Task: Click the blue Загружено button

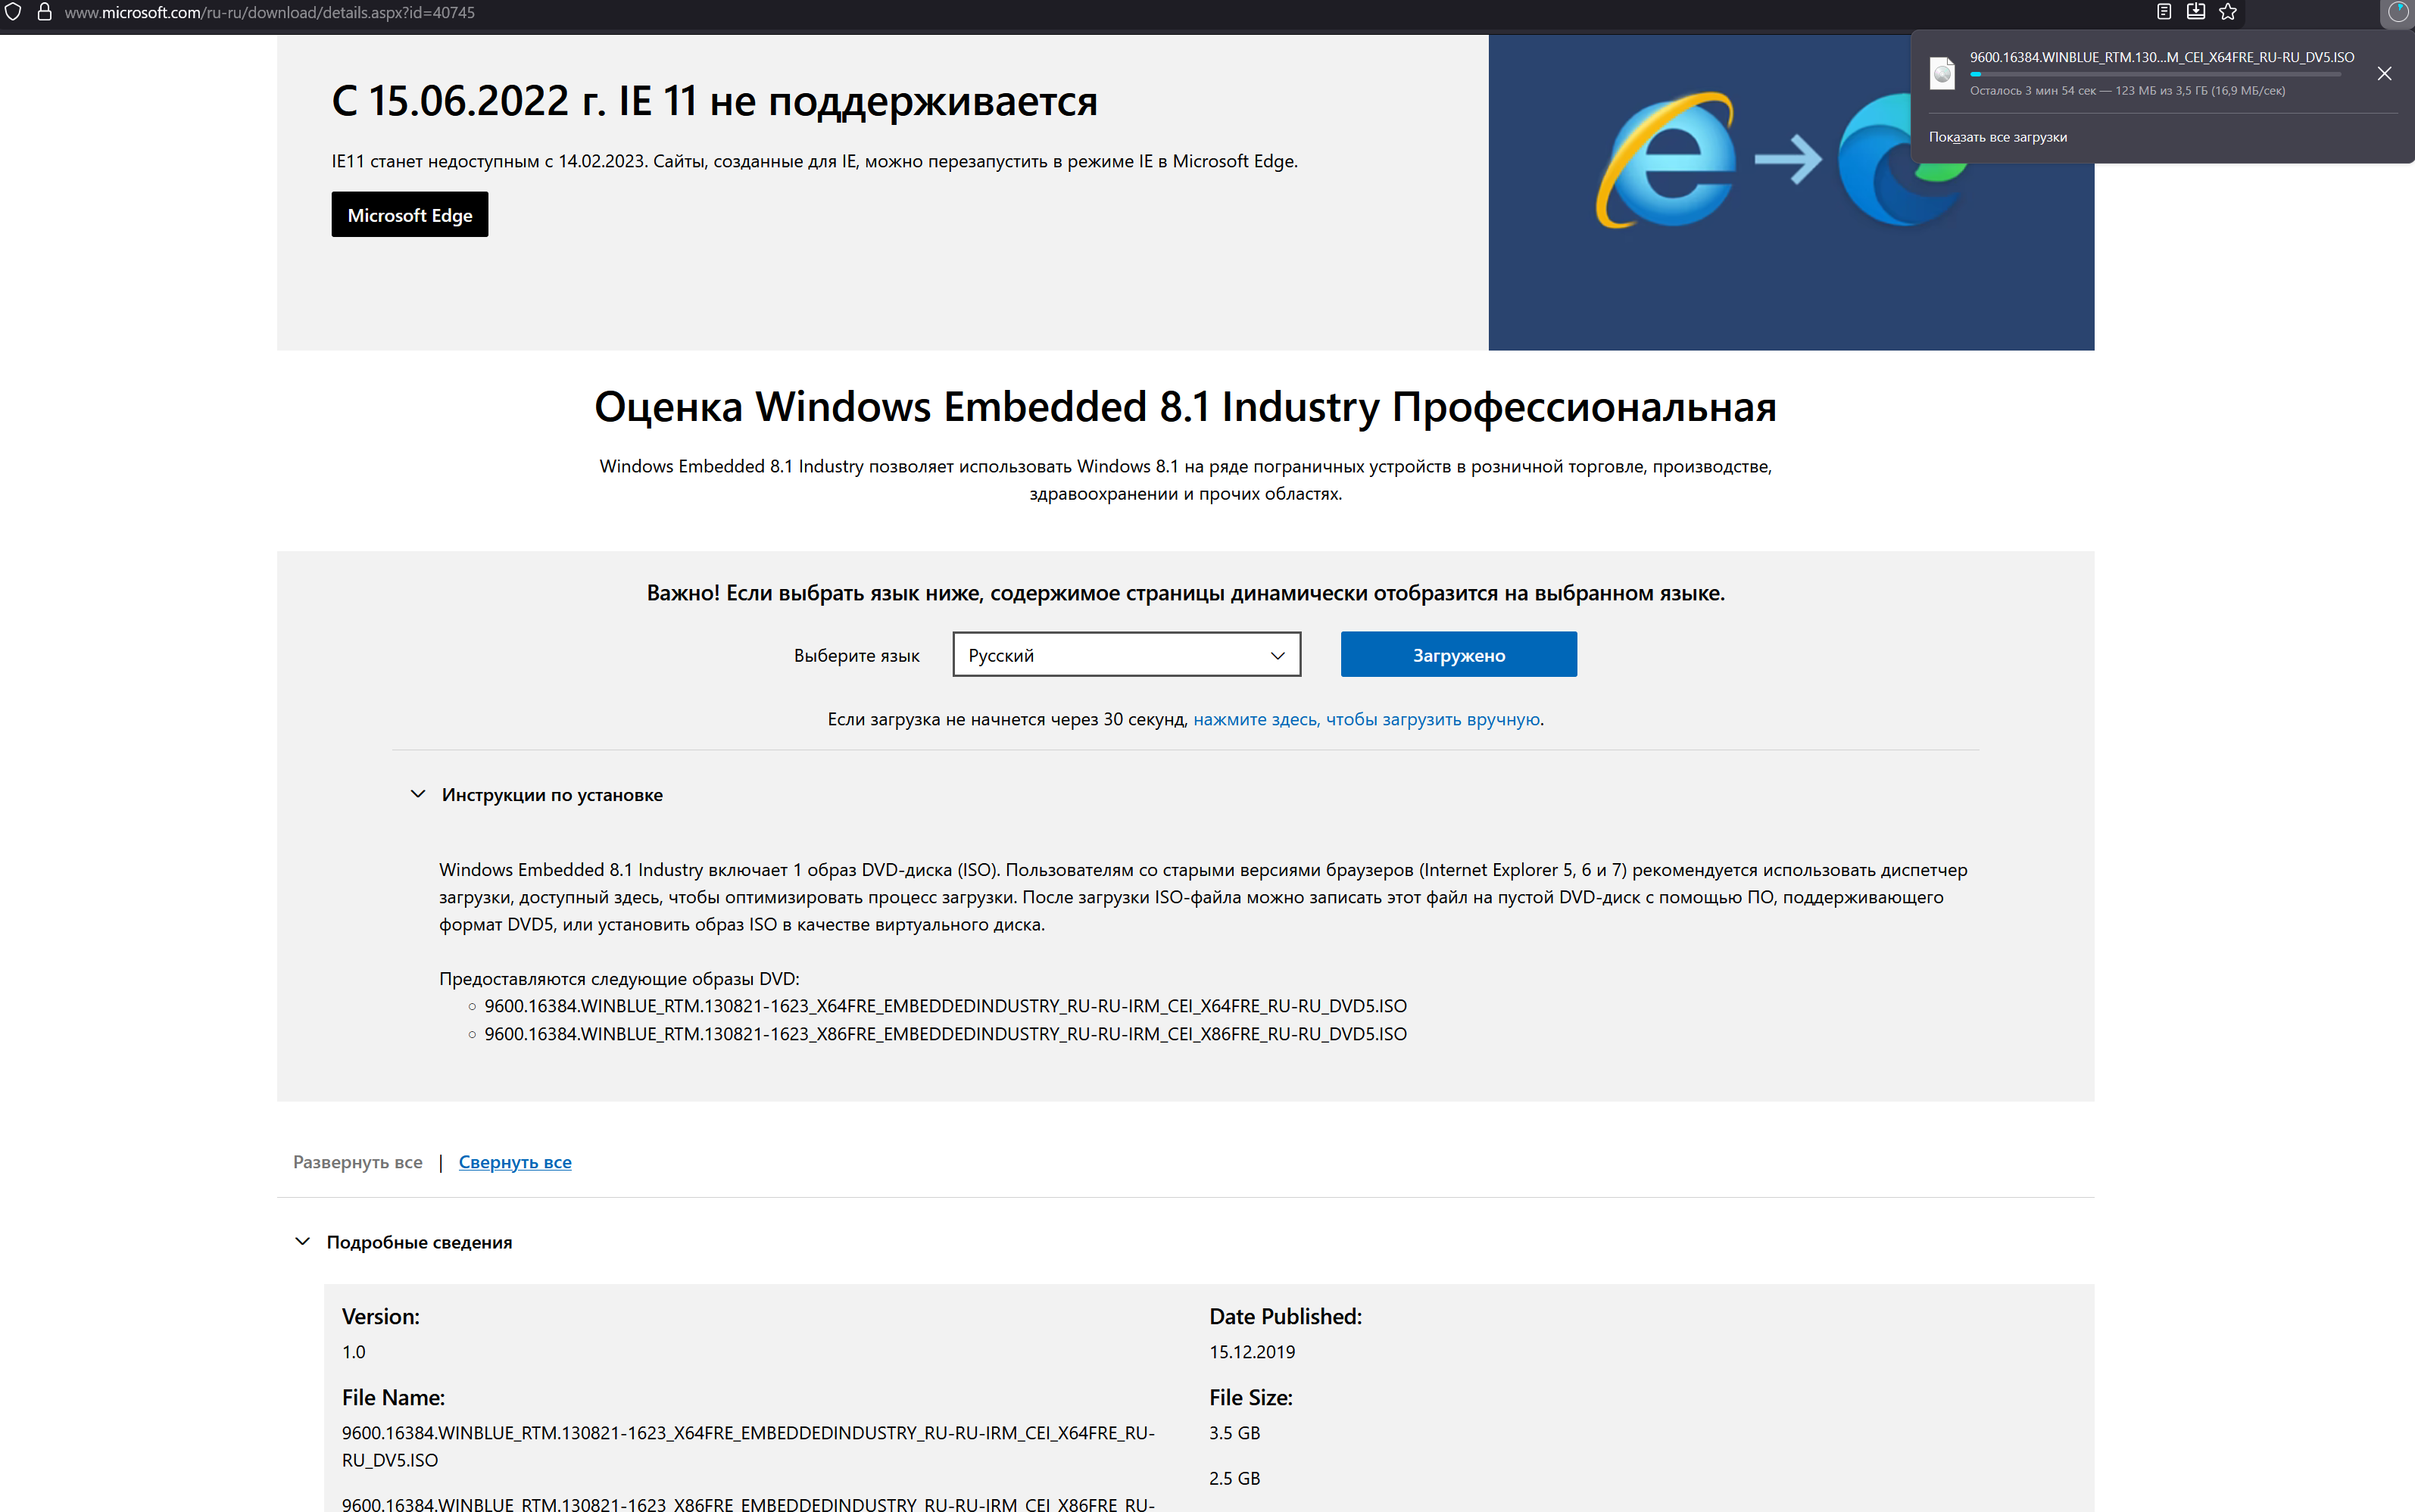Action: [x=1458, y=654]
